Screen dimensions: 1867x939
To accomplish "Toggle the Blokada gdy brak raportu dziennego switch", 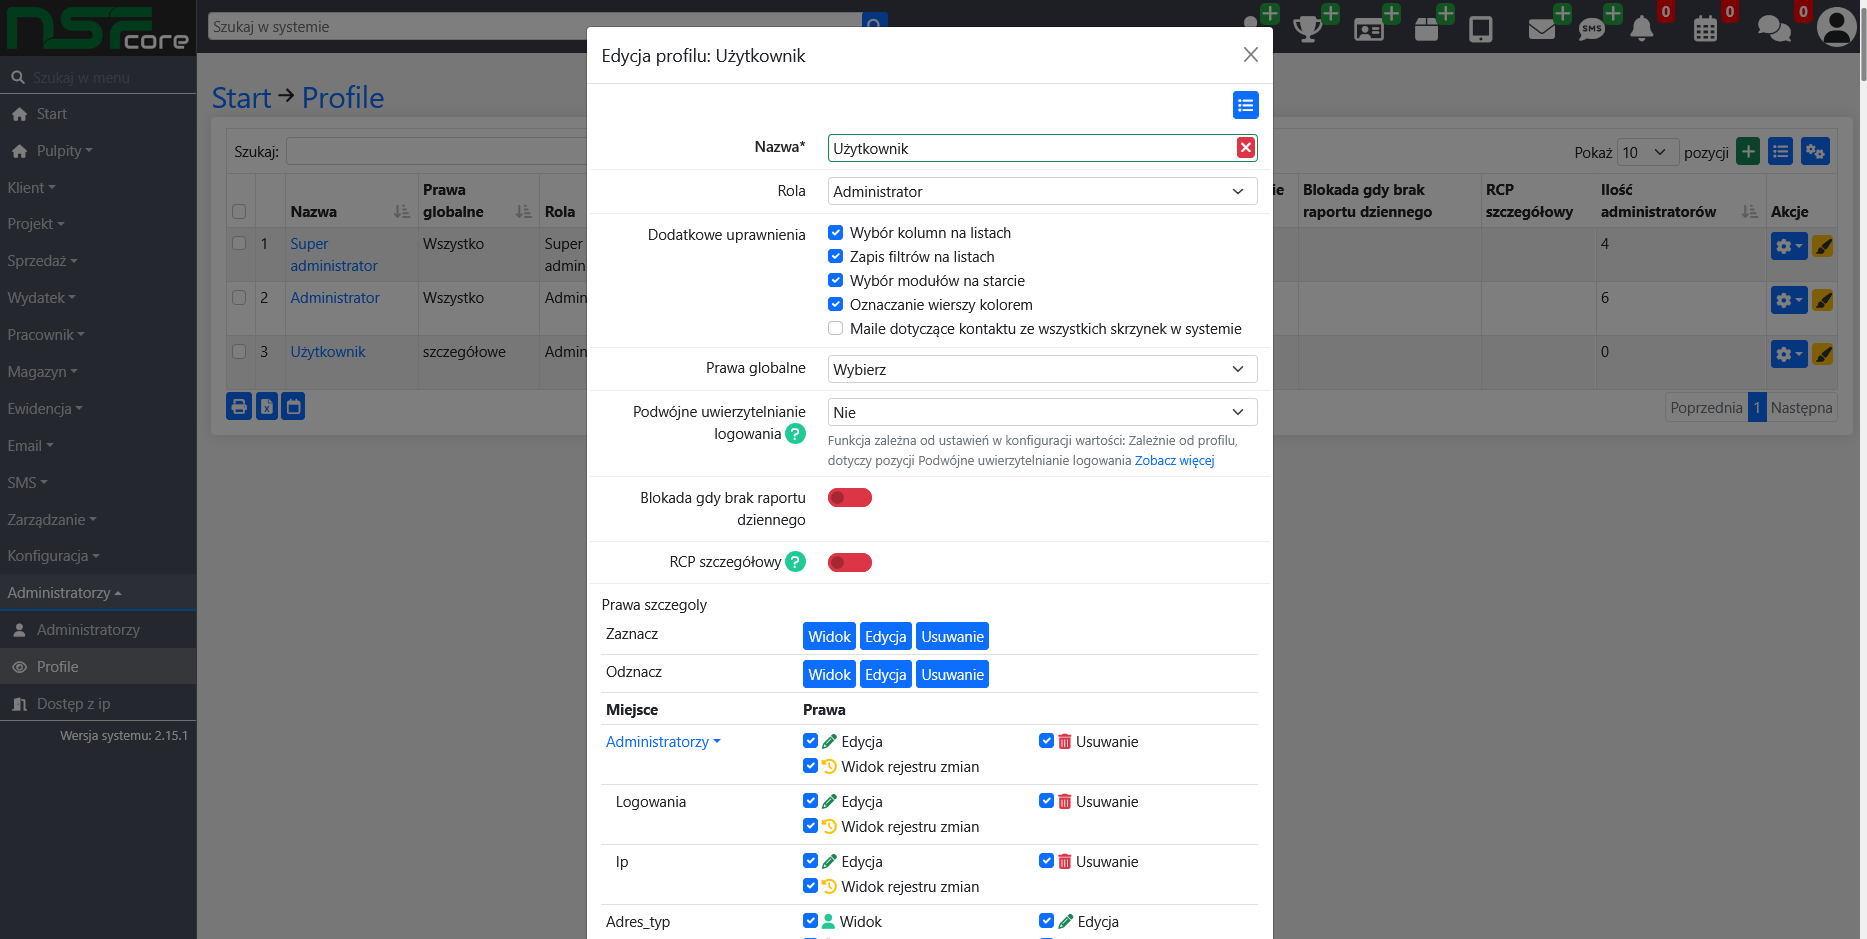I will tap(850, 498).
